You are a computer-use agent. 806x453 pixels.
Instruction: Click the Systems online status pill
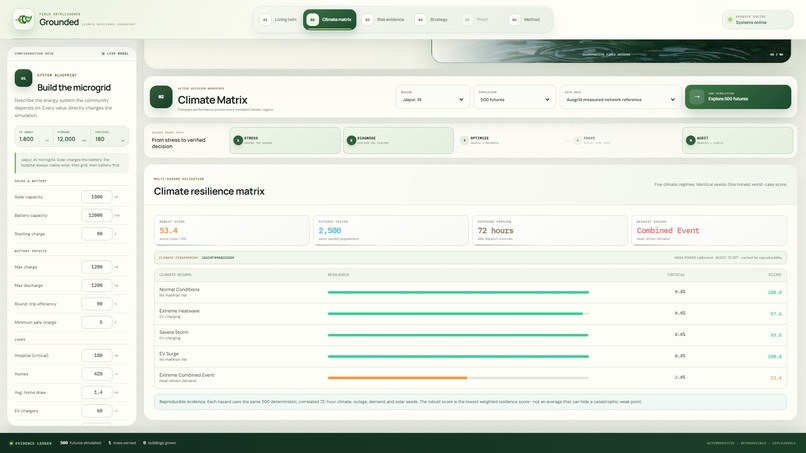[x=757, y=20]
